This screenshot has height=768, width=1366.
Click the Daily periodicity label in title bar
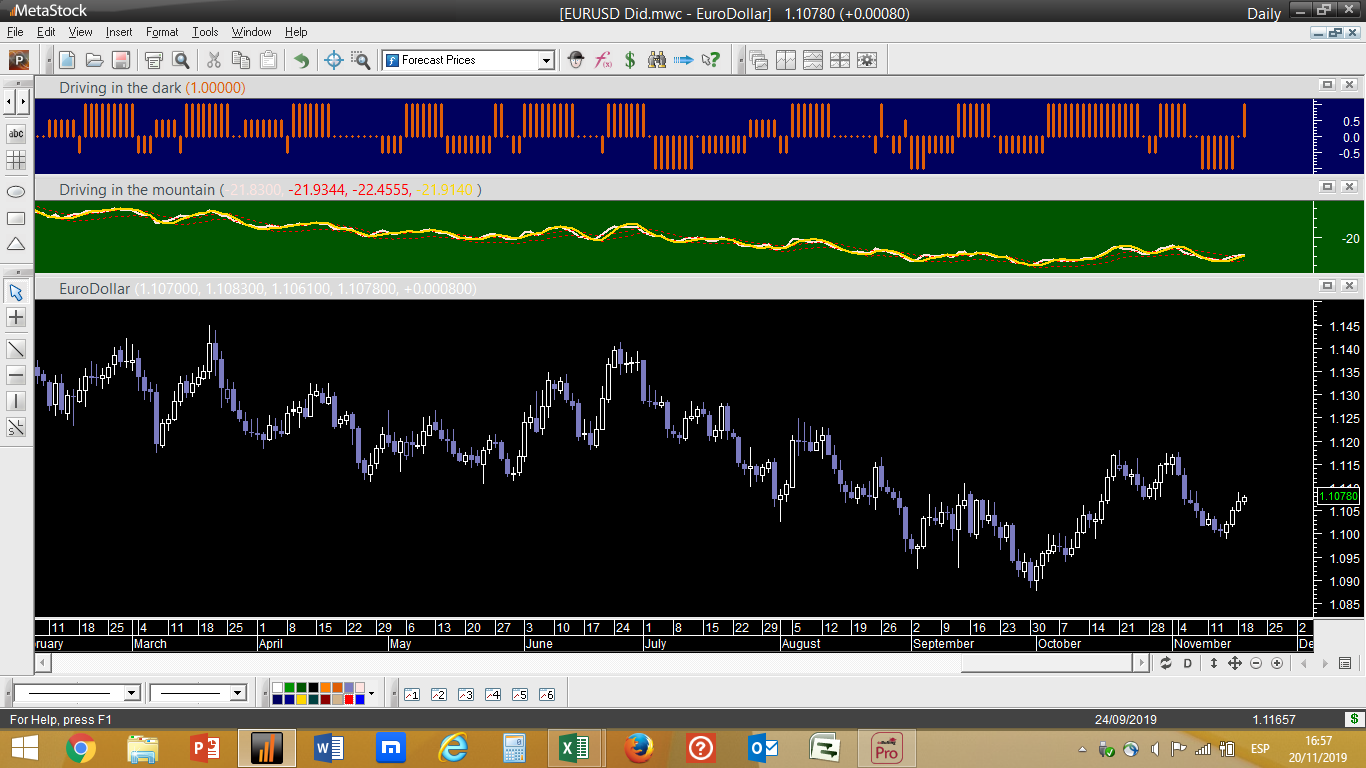point(1264,13)
